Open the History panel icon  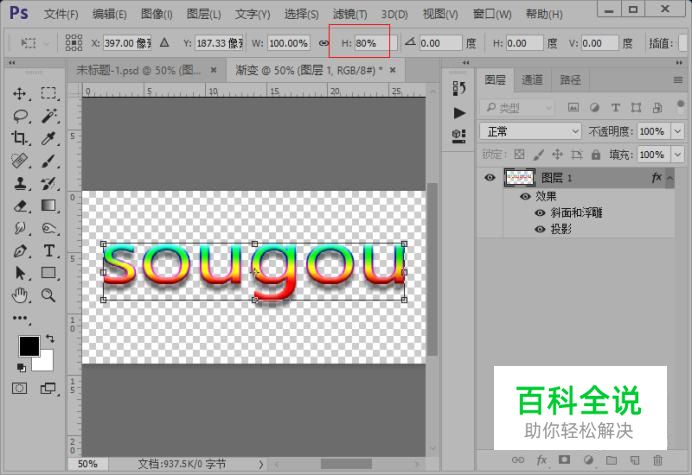pyautogui.click(x=459, y=88)
